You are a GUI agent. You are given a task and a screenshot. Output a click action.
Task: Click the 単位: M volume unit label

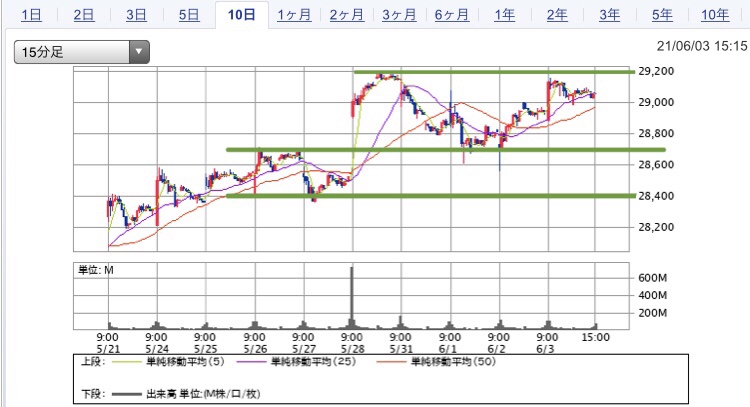[96, 271]
